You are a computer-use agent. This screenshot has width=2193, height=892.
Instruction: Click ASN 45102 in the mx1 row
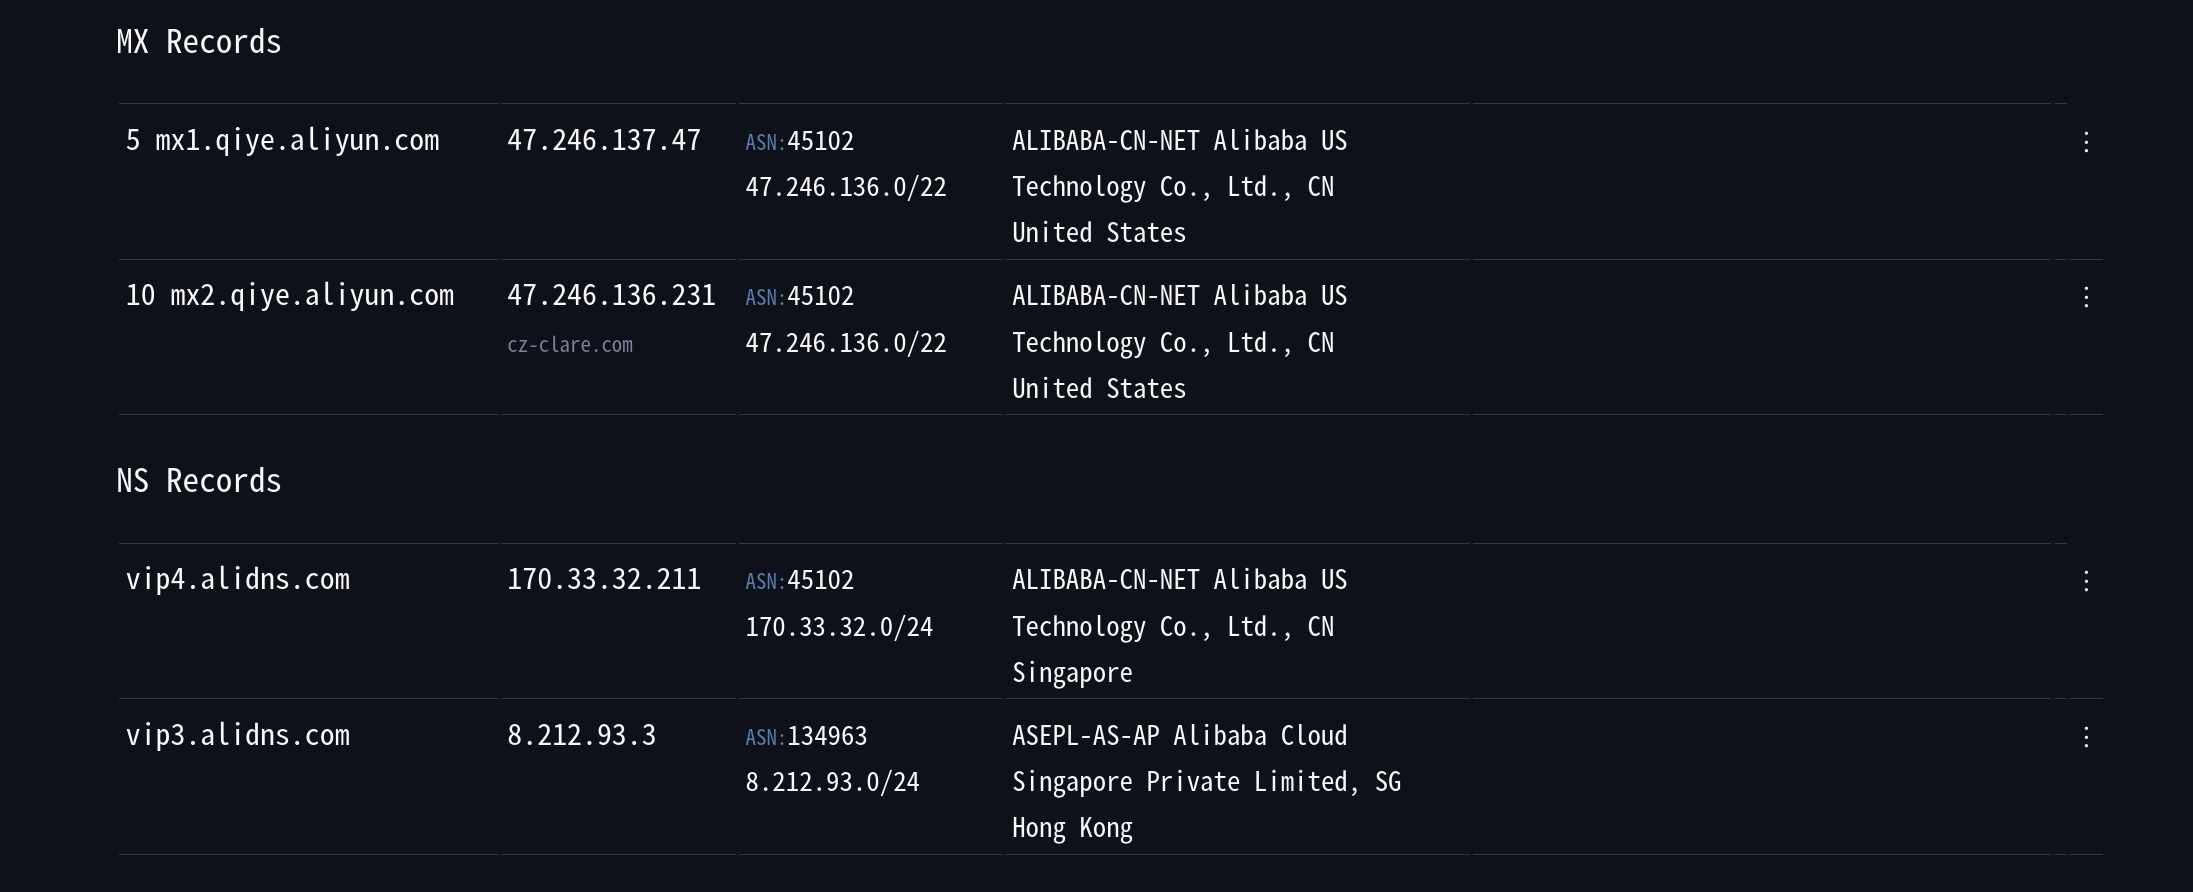pyautogui.click(x=820, y=141)
